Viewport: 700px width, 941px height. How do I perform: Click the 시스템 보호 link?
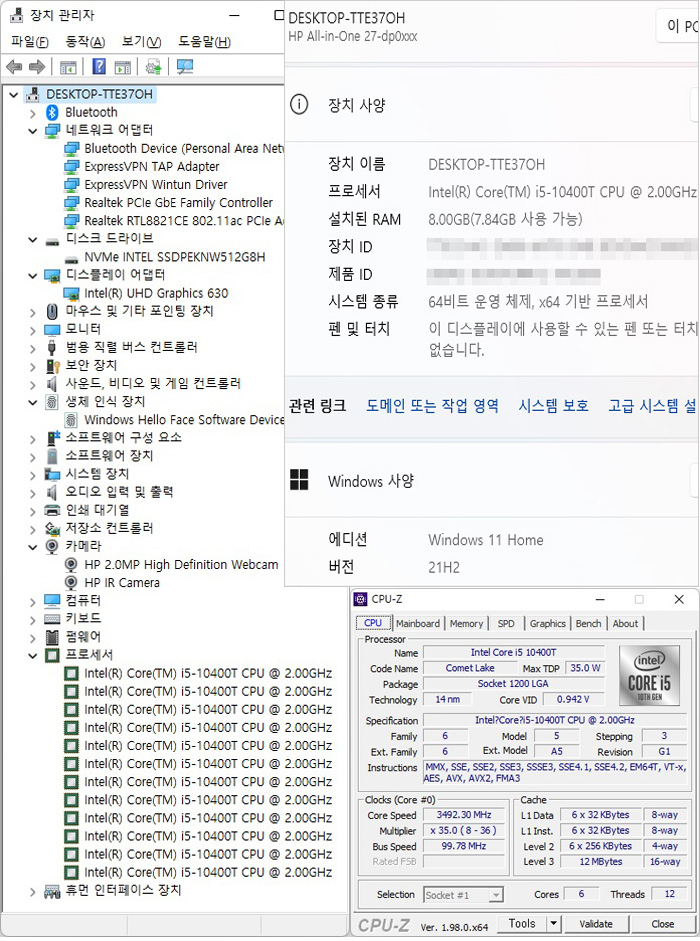pyautogui.click(x=554, y=406)
